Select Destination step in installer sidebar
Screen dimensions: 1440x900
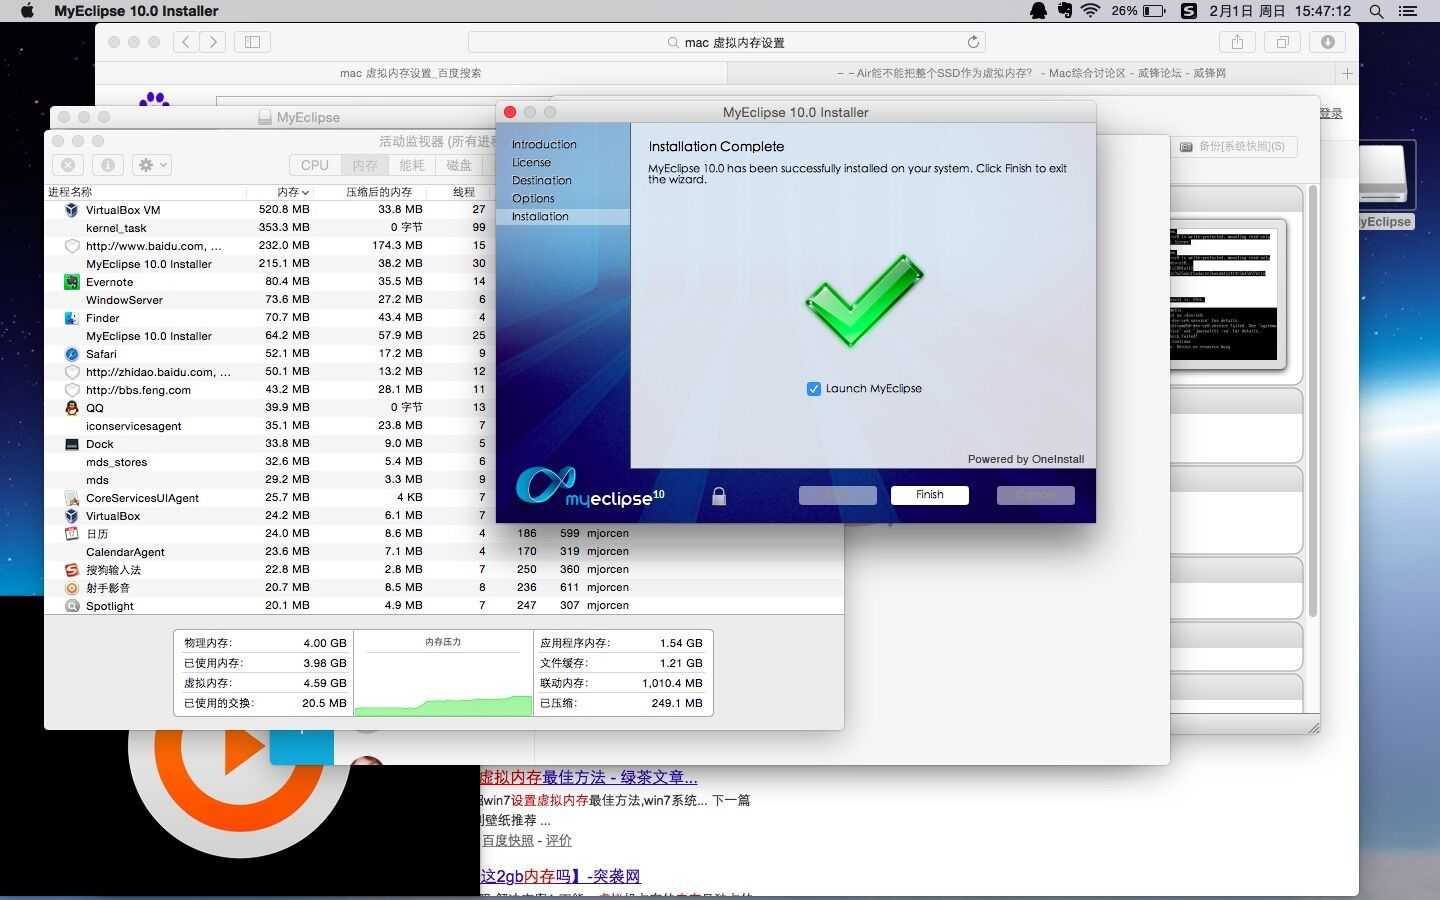click(x=541, y=181)
